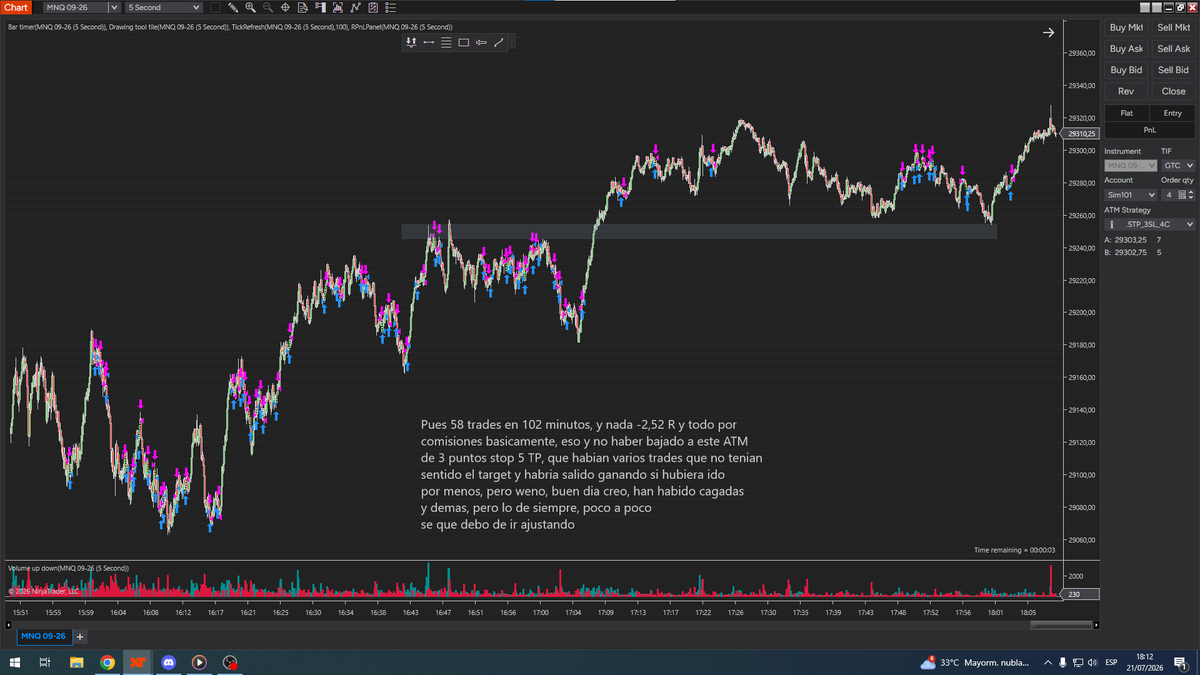Open the notification center icon
Viewport: 1200px width, 675px height.
1181,662
